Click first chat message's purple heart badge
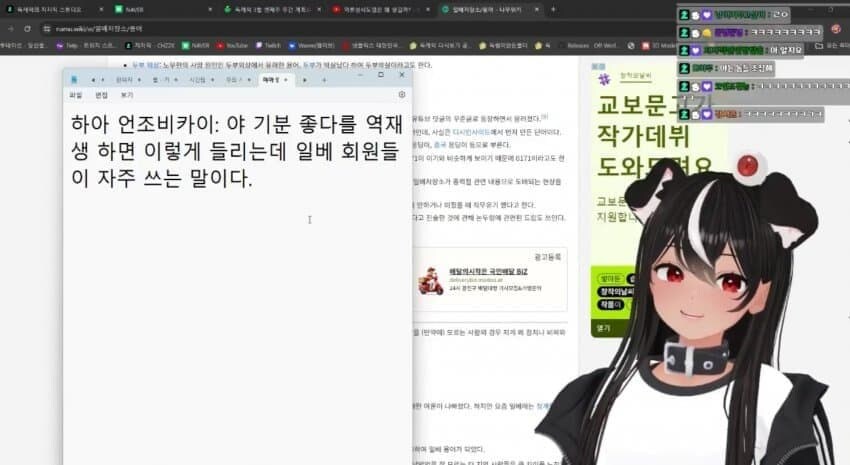 (707, 15)
